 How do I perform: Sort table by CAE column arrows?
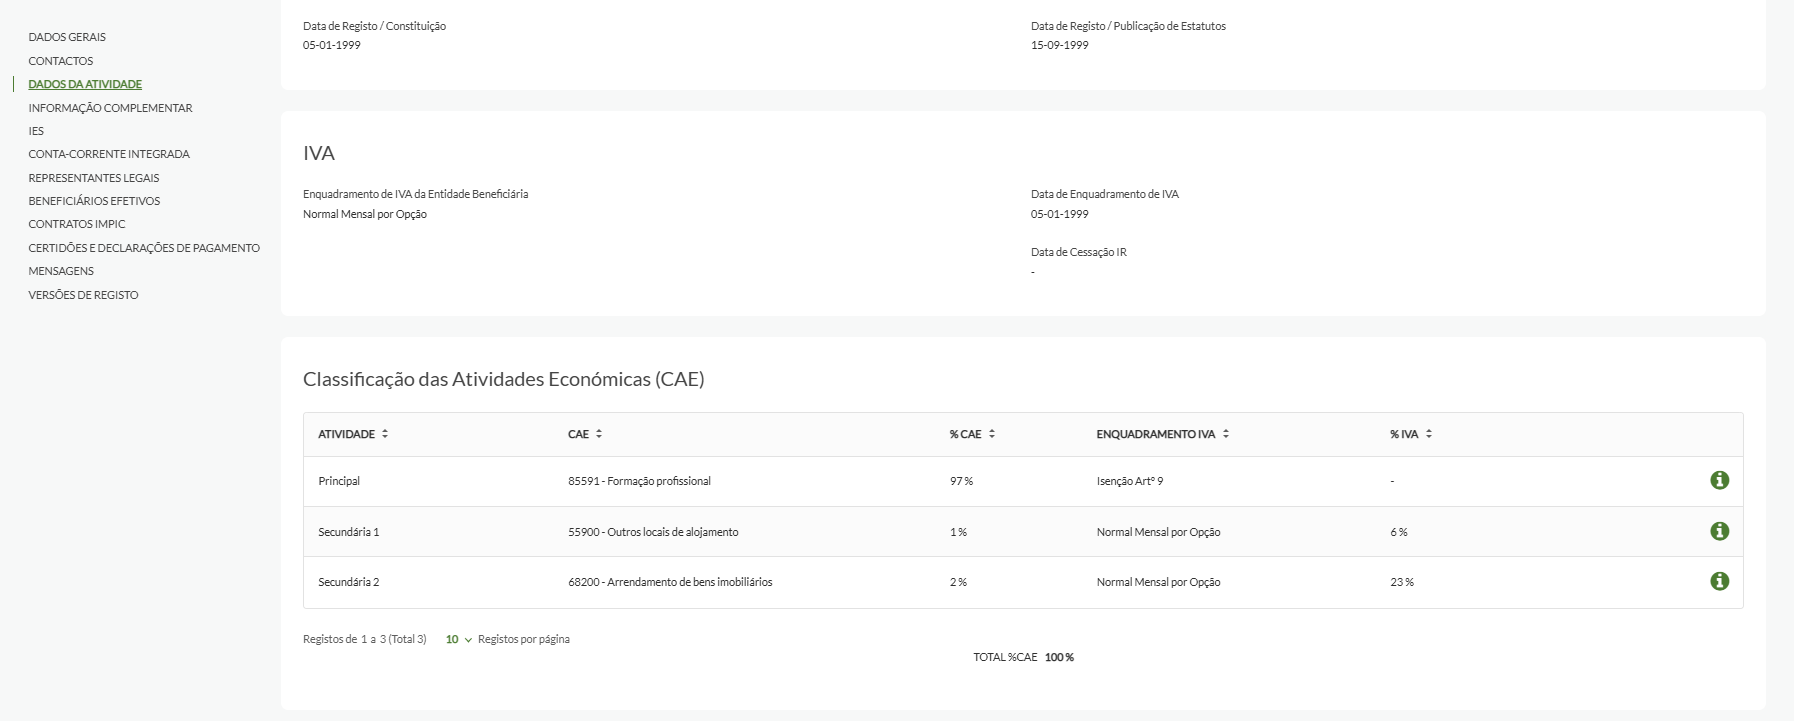599,434
